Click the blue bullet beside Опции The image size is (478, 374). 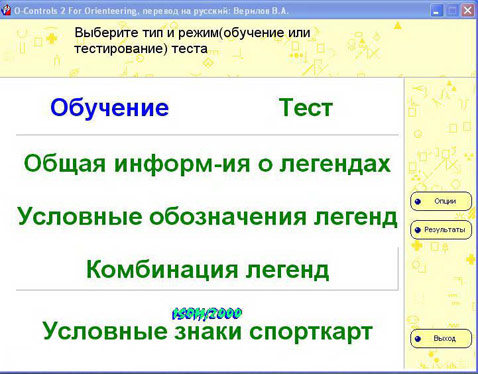click(418, 202)
